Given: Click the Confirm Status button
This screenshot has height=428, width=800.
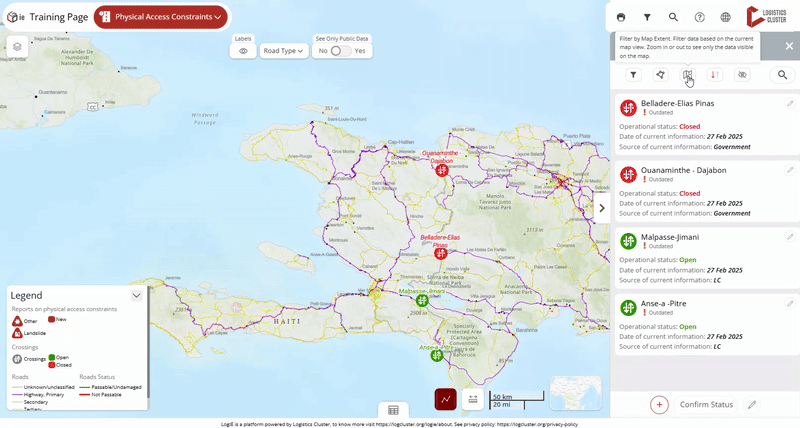Looking at the screenshot, I should pos(706,405).
